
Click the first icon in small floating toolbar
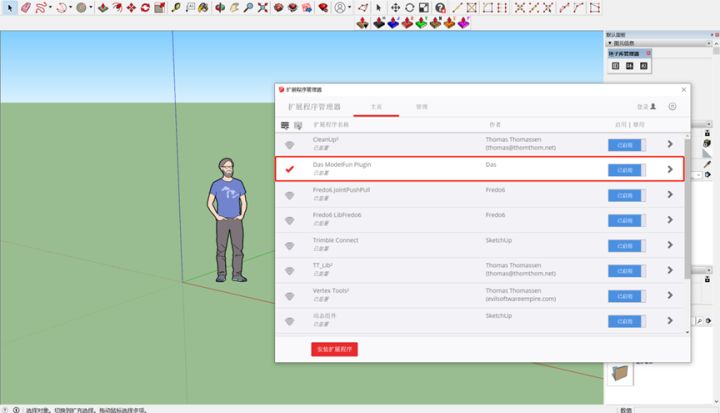615,66
